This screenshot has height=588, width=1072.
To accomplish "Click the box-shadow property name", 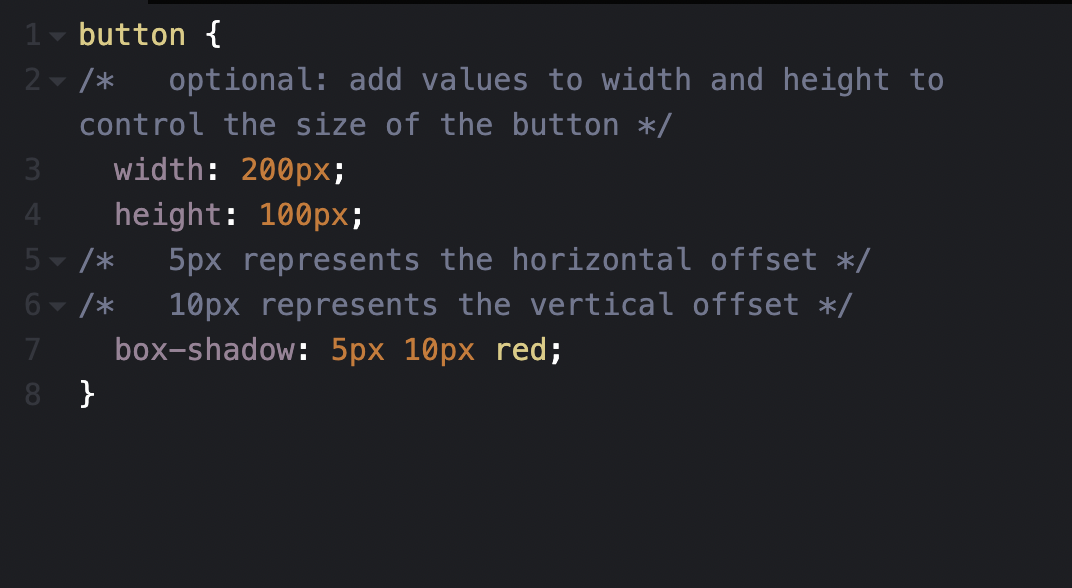I will pos(204,350).
